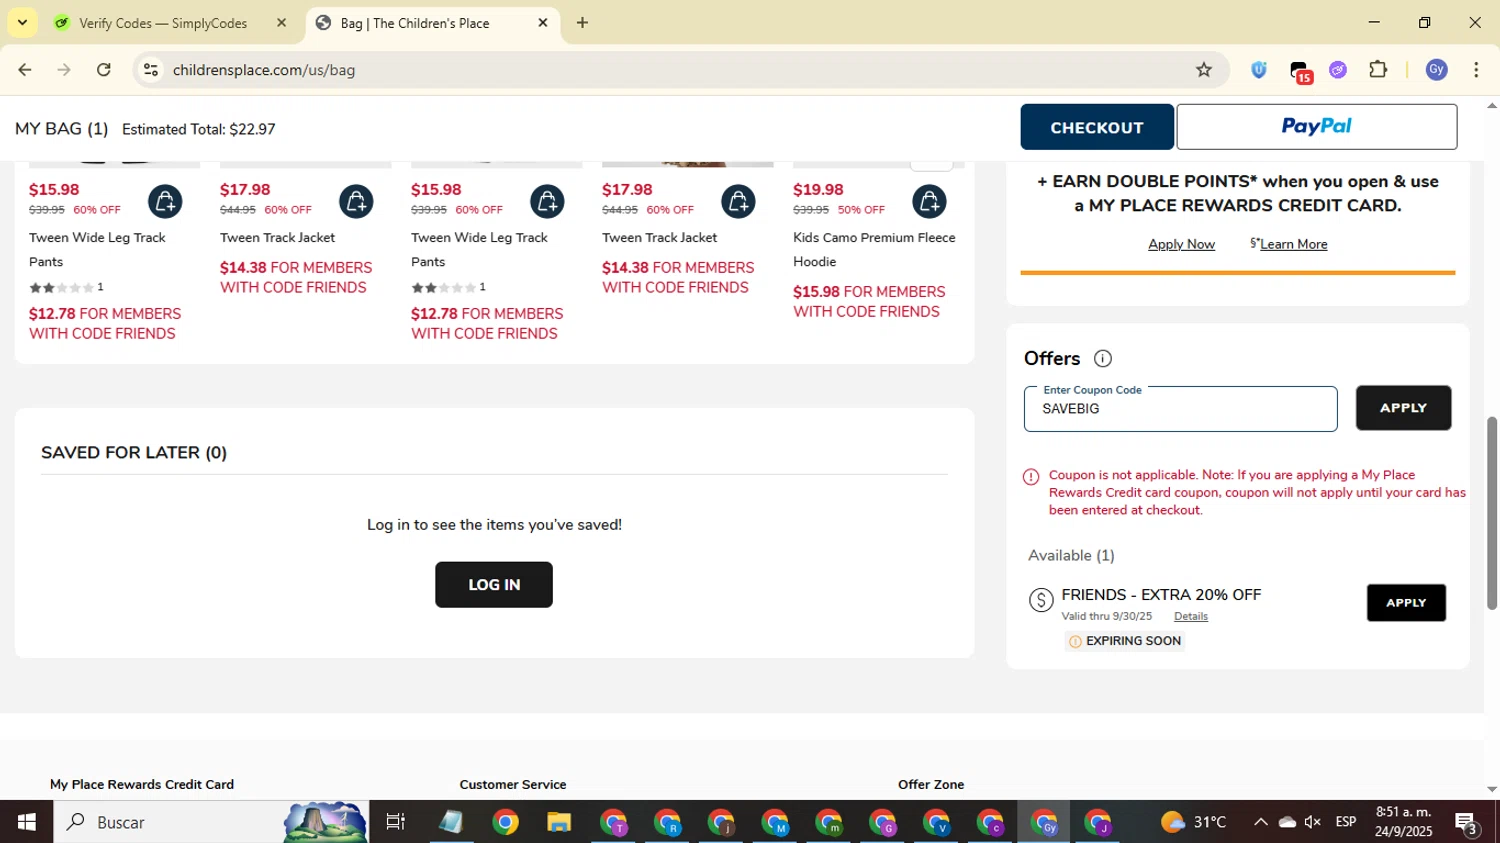Open Apply Now credit card link
Screen dimensions: 1500x843
pyautogui.click(x=1181, y=244)
